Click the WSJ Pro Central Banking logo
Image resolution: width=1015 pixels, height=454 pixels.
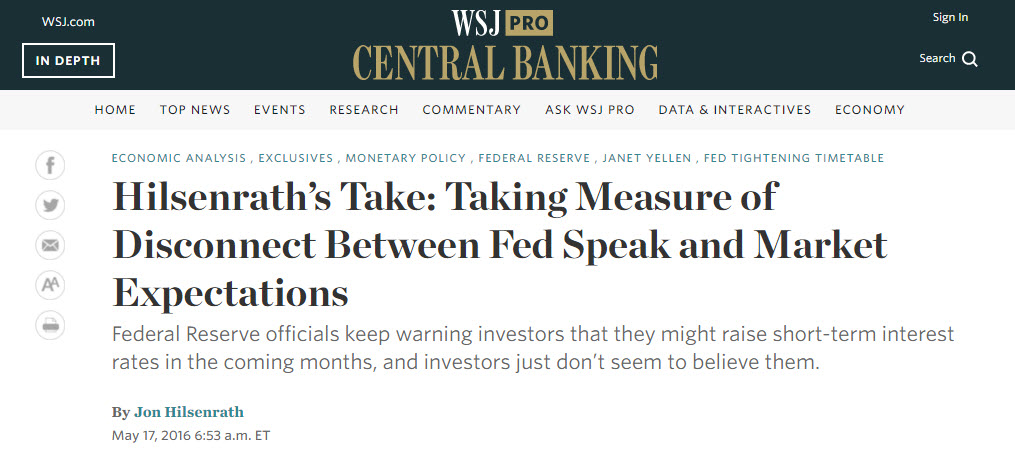tap(505, 45)
